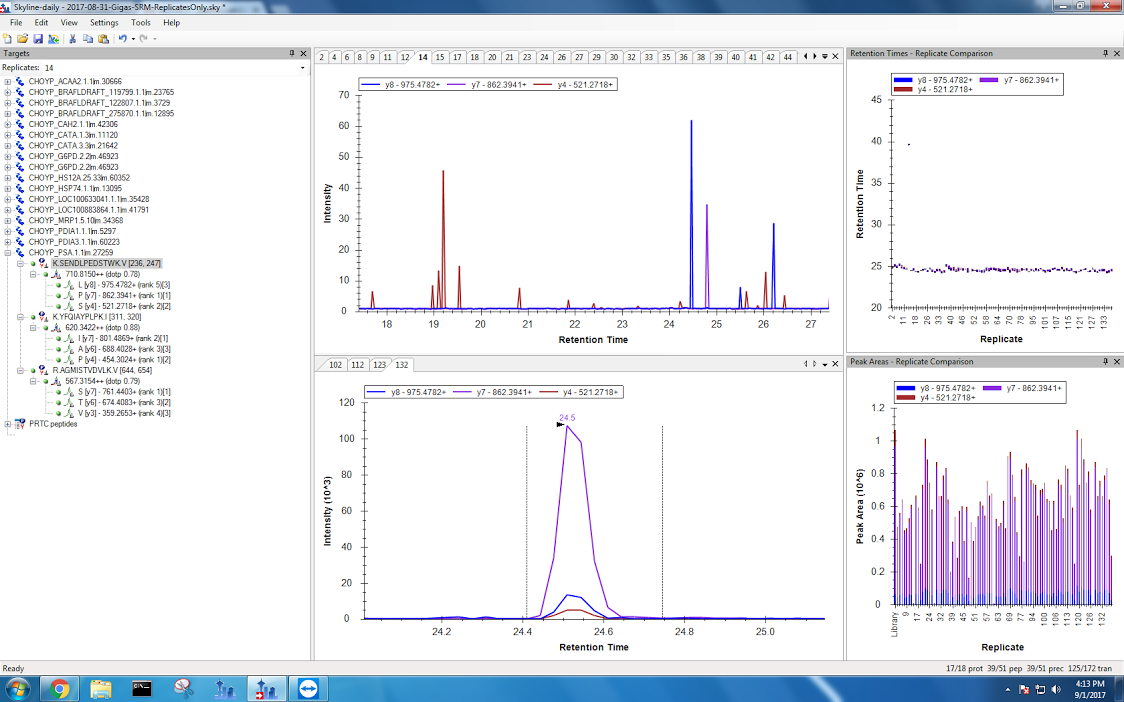
Task: Click the Cut scissors icon
Action: click(73, 38)
